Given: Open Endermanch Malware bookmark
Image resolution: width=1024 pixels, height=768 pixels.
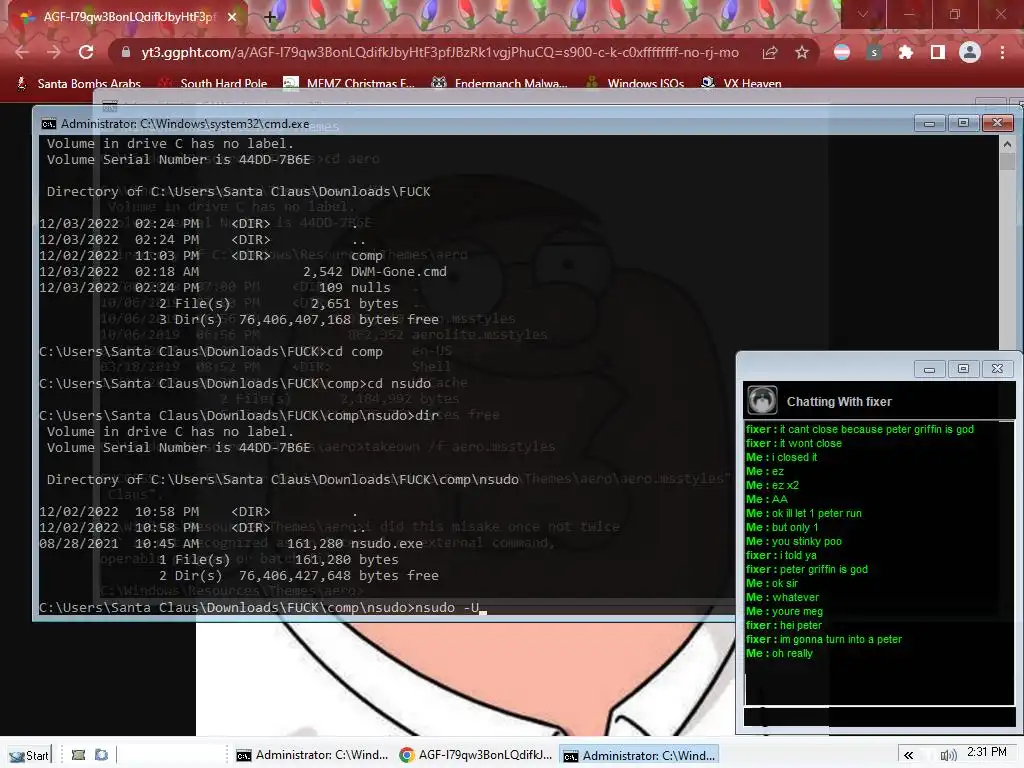Looking at the screenshot, I should [x=500, y=84].
